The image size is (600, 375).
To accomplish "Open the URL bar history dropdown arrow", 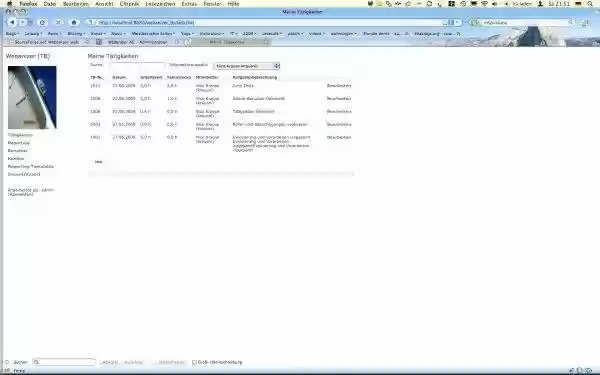I will (x=457, y=23).
